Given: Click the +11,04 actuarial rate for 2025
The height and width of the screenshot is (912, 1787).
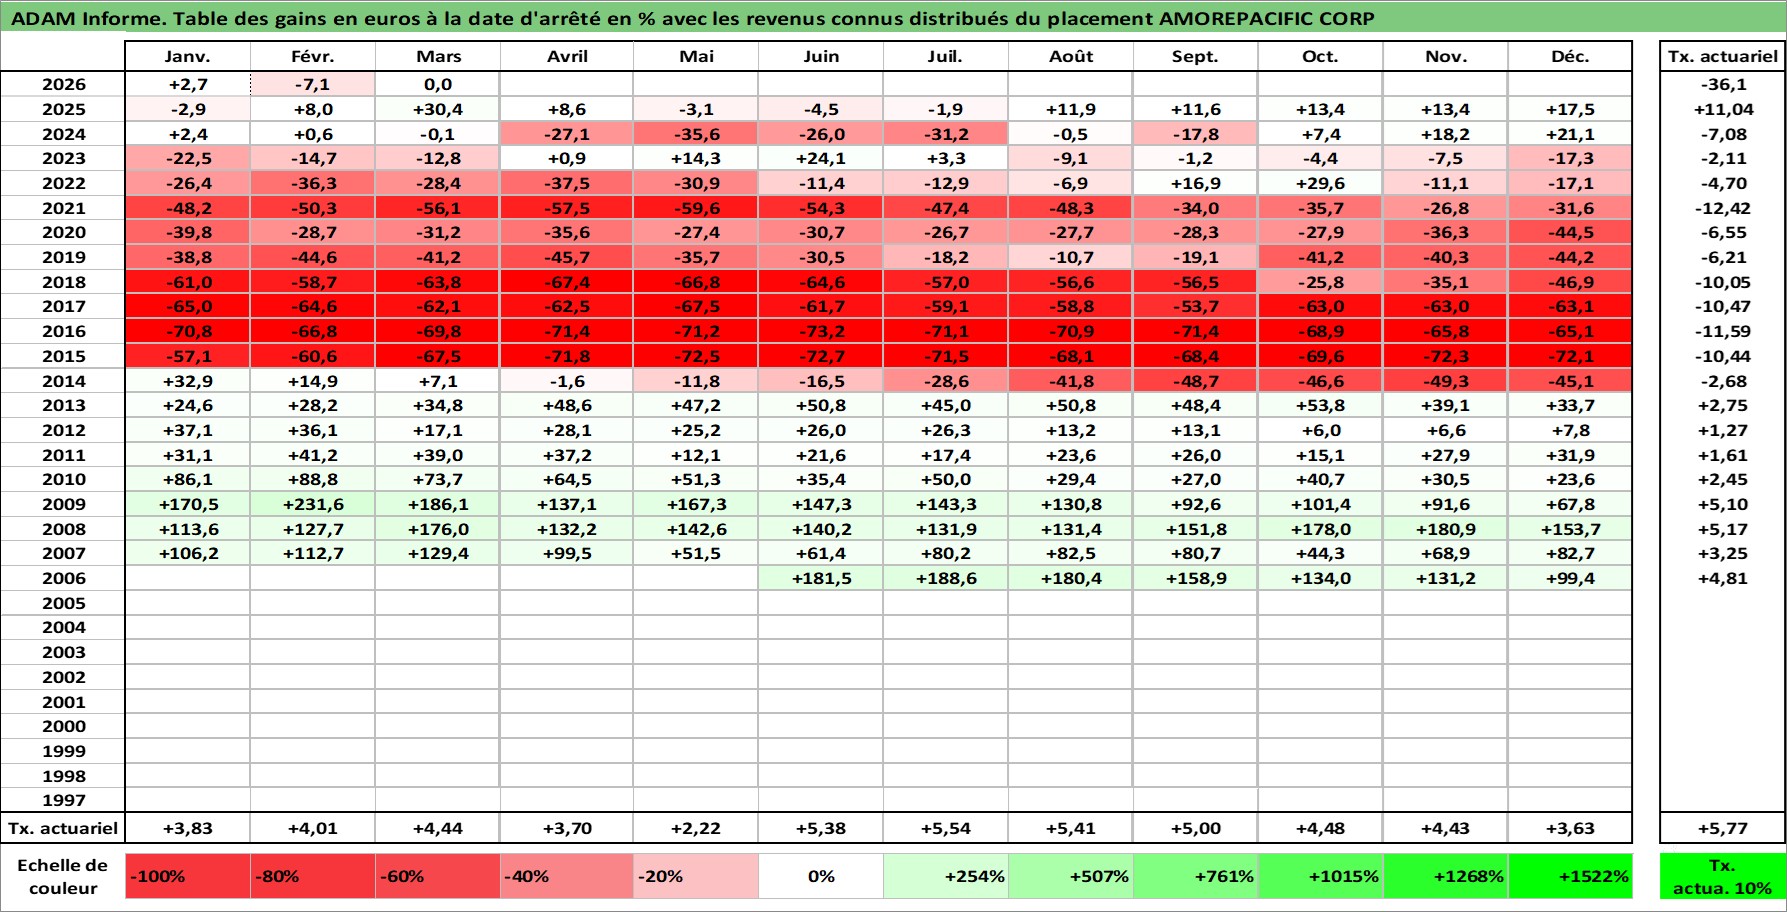Looking at the screenshot, I should coord(1722,109).
